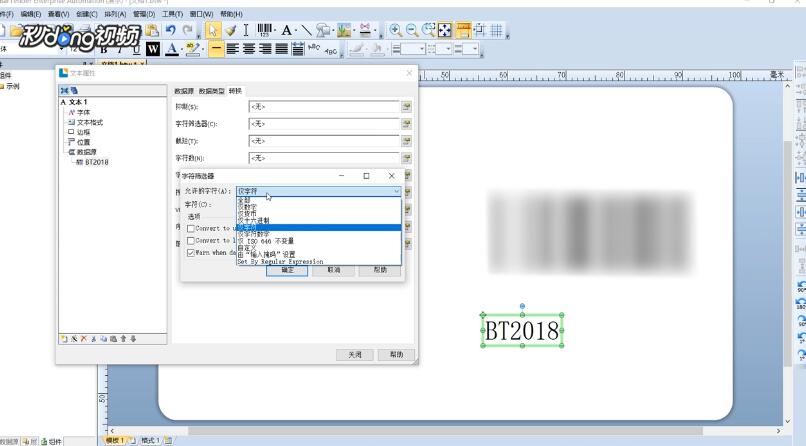Click the zoom out magnifier

tap(412, 30)
